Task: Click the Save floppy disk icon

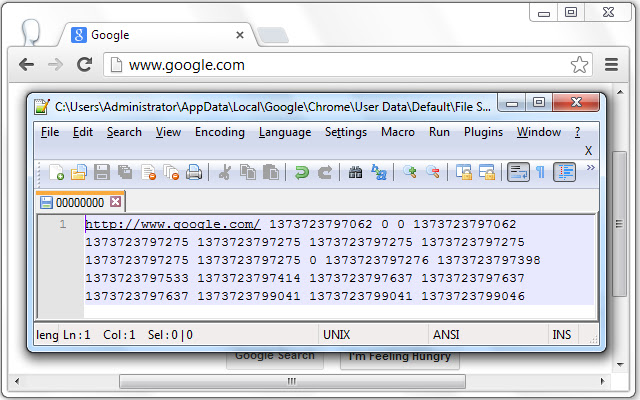Action: [102, 172]
